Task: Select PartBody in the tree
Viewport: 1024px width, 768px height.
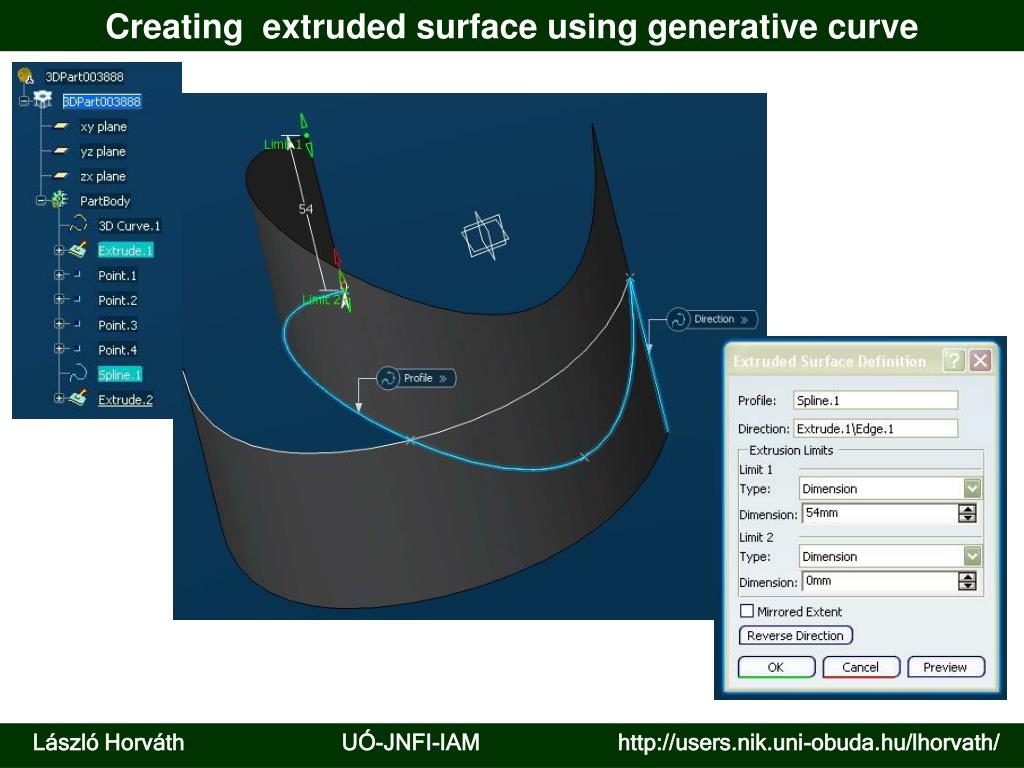Action: (105, 200)
